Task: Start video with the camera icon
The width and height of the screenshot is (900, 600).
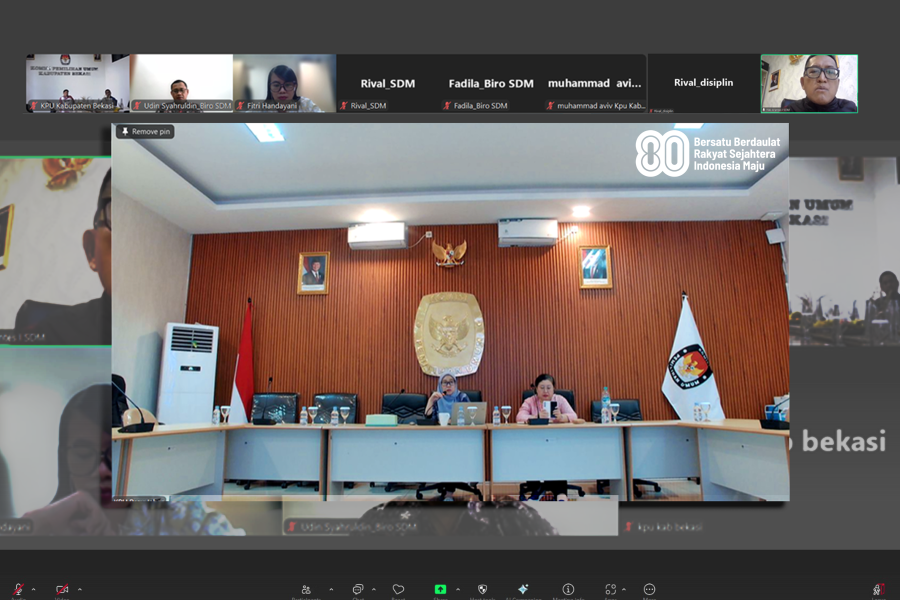Action: 62,589
